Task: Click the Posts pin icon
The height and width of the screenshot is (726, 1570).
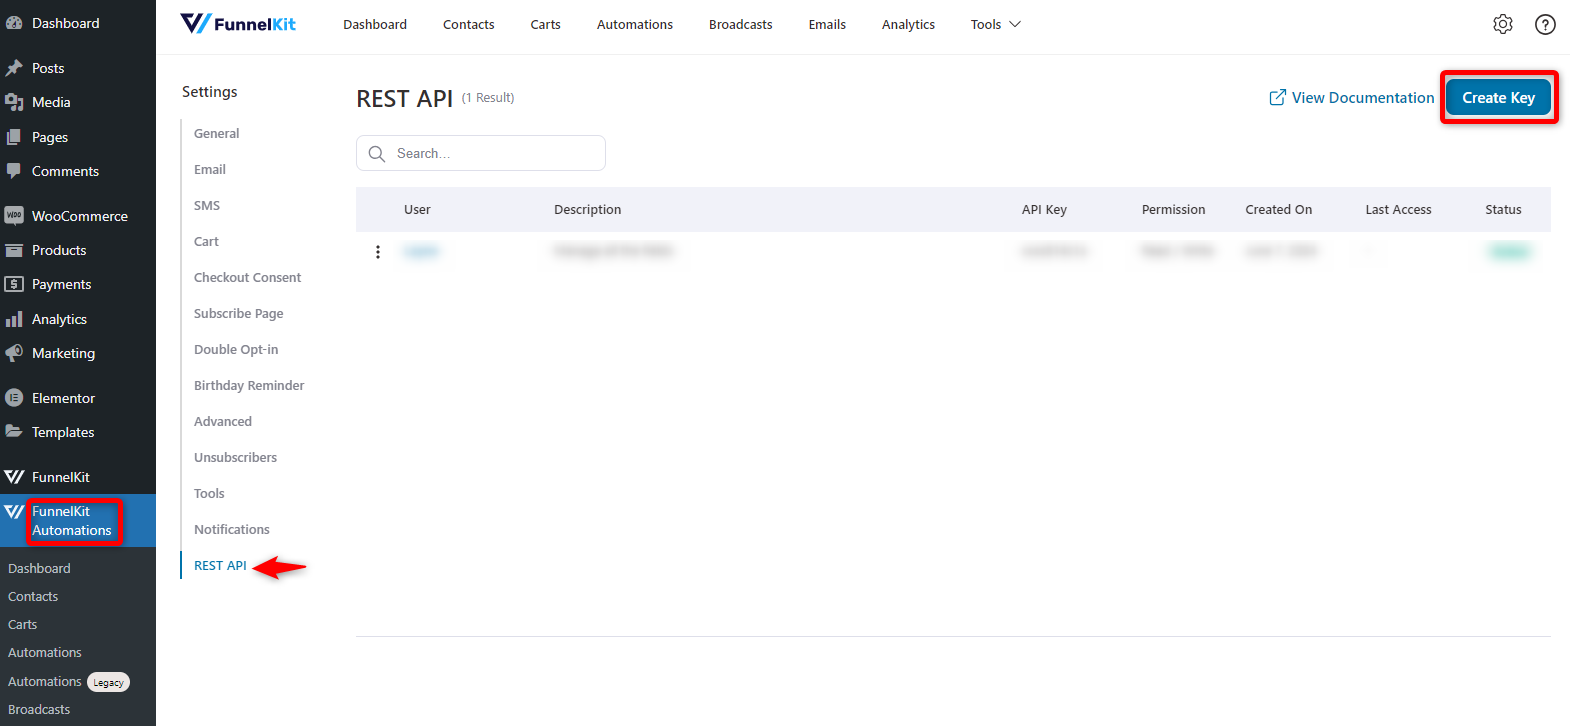Action: [14, 68]
